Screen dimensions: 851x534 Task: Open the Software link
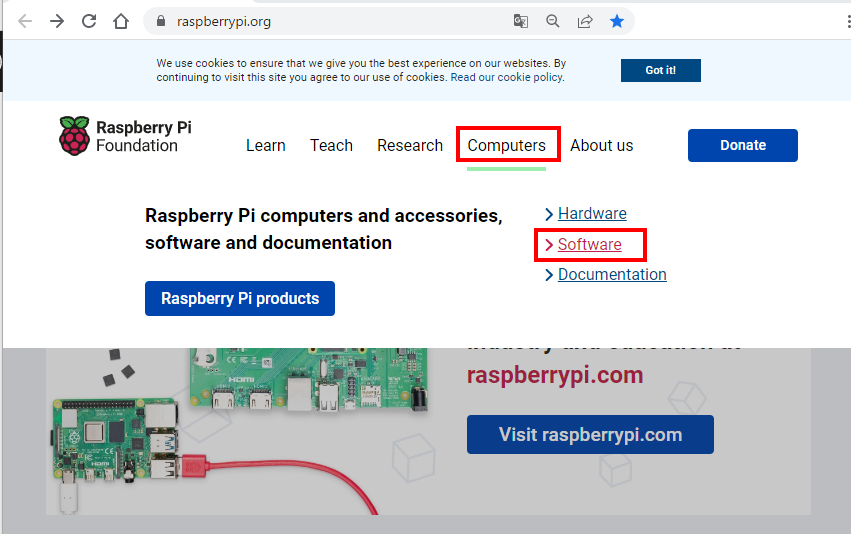(589, 245)
